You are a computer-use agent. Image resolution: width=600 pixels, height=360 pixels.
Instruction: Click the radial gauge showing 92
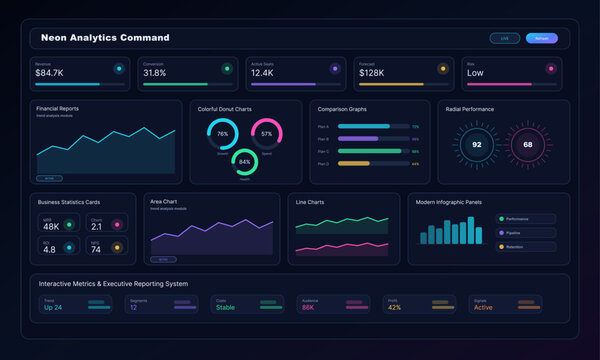point(476,145)
